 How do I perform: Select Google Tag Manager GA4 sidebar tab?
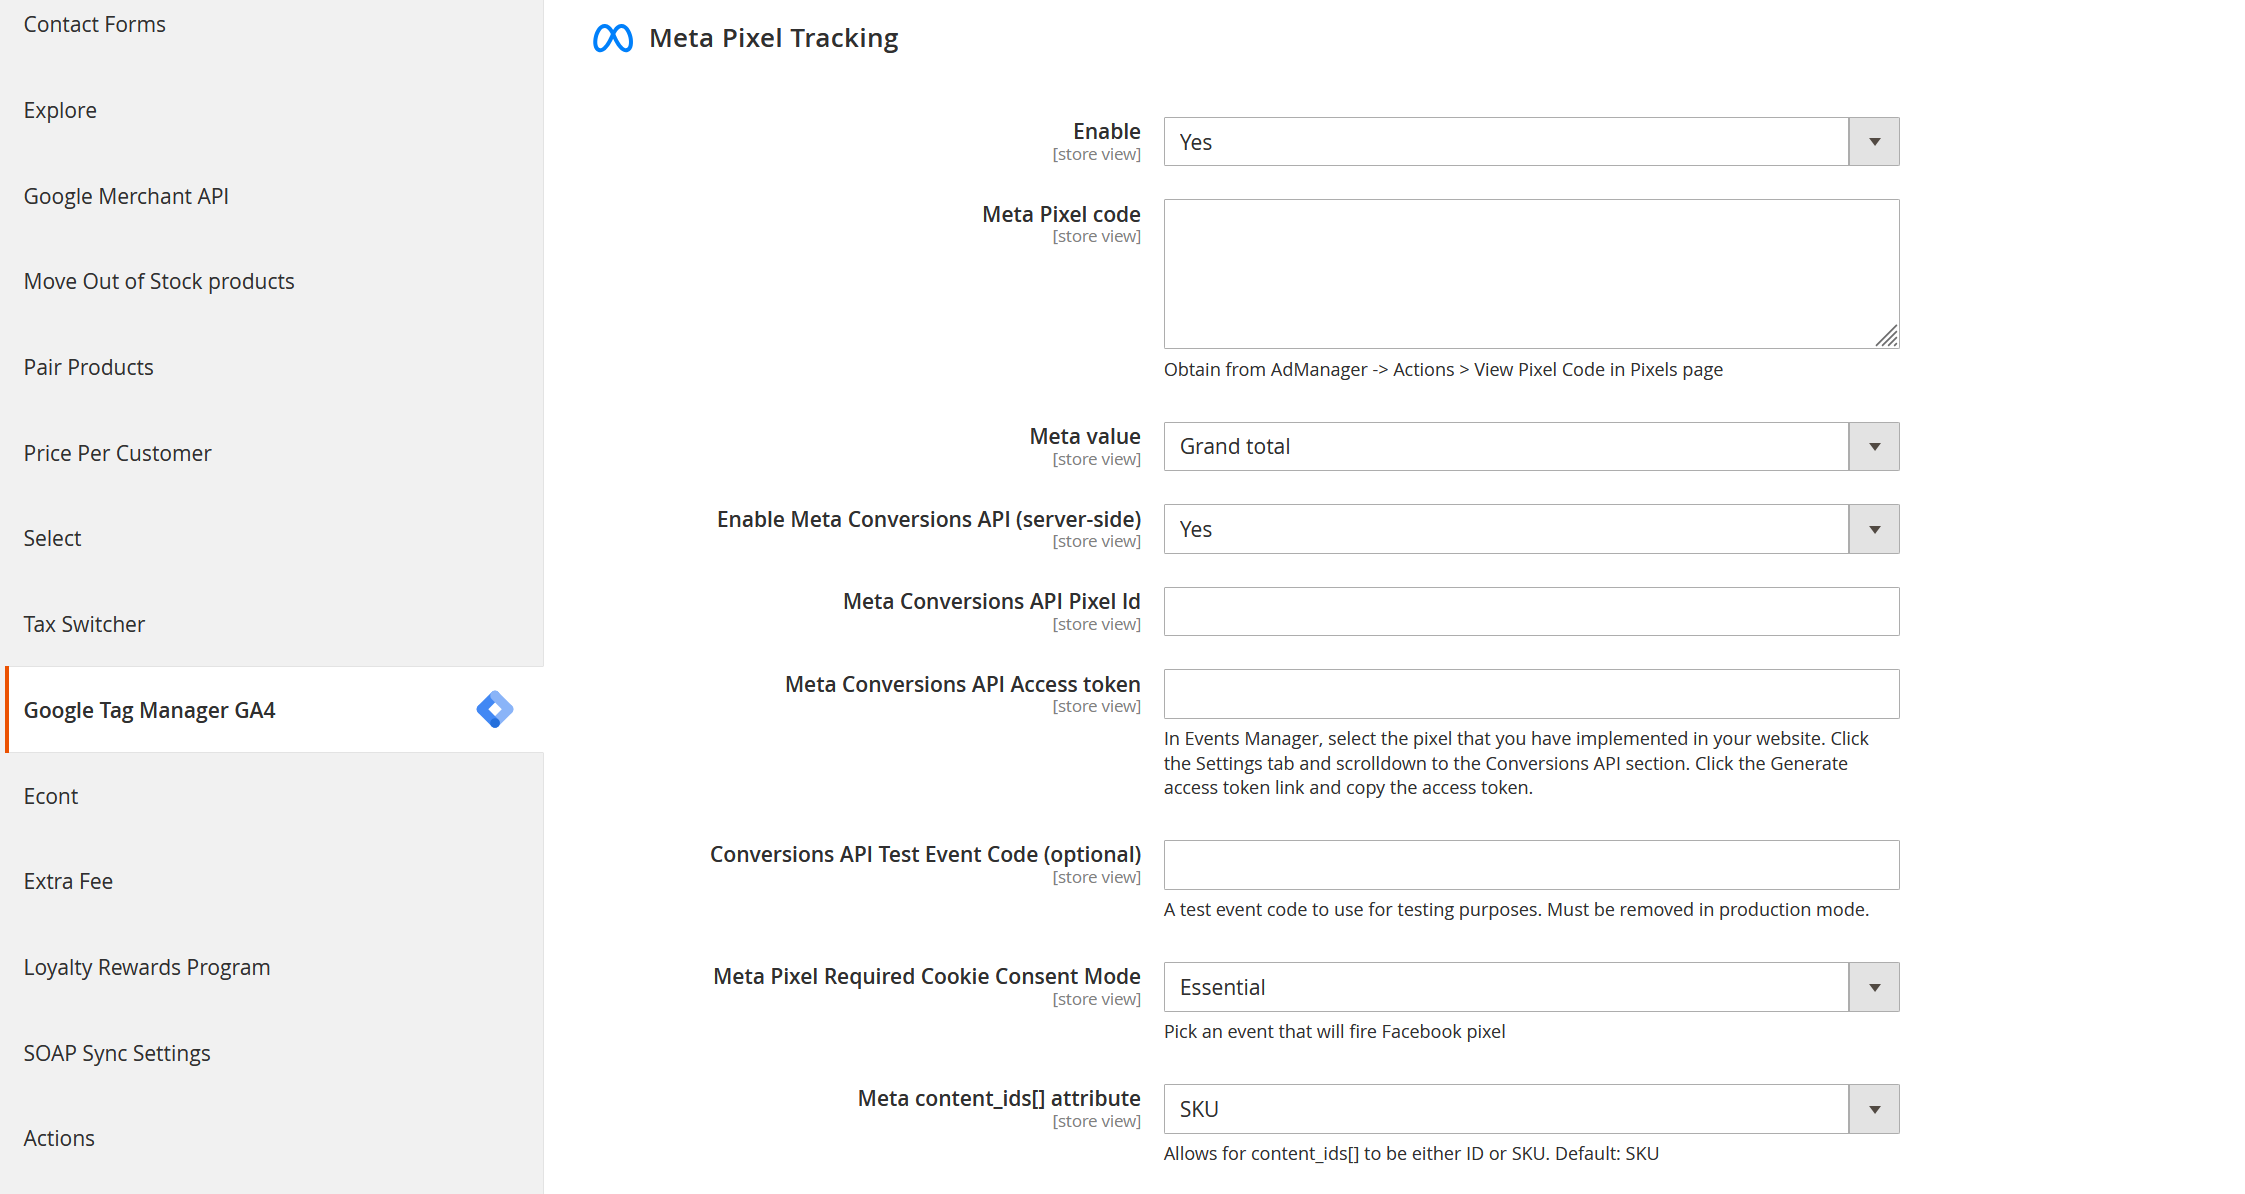tap(275, 710)
